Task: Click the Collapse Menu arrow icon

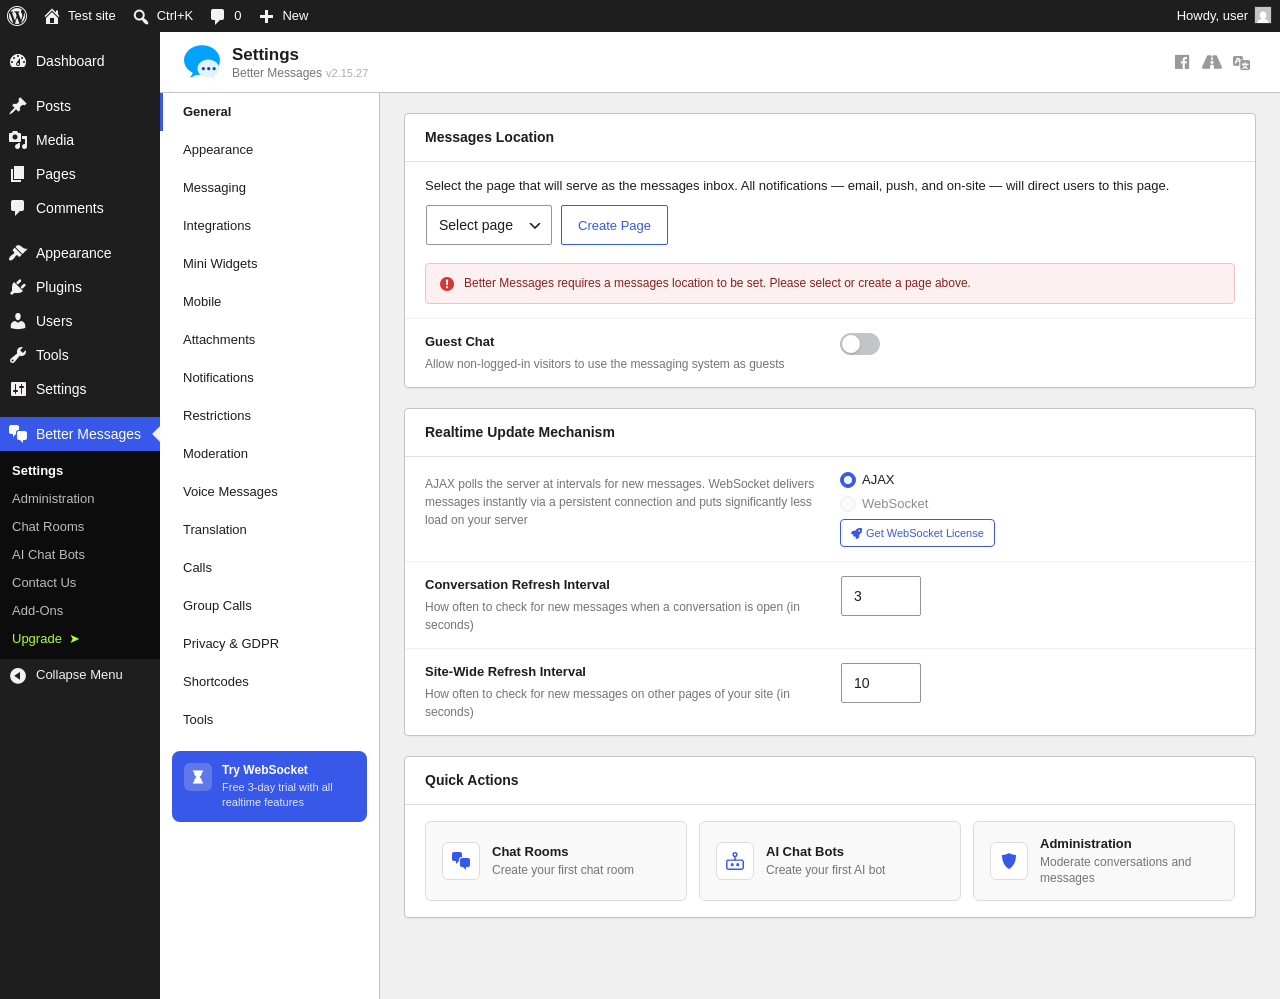Action: [18, 675]
